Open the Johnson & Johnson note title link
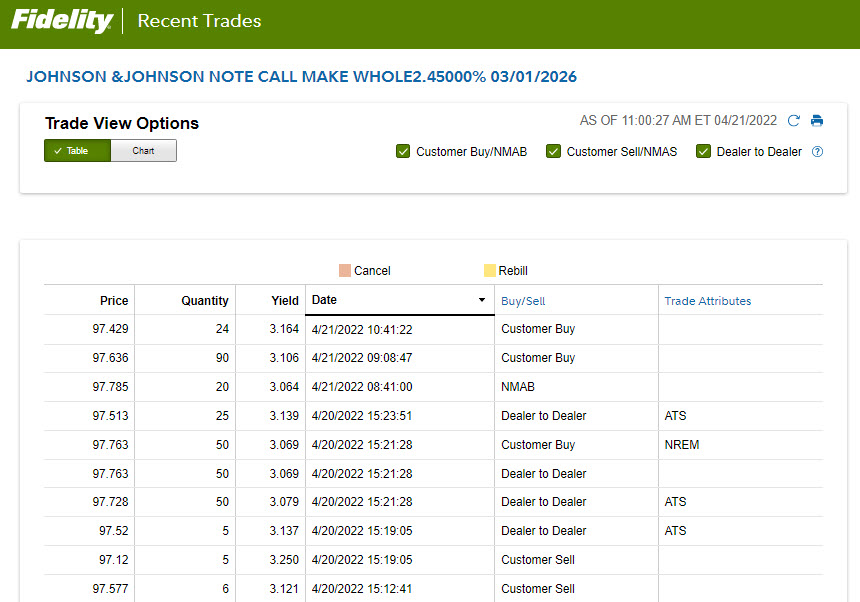Image resolution: width=860 pixels, height=602 pixels. pos(301,77)
